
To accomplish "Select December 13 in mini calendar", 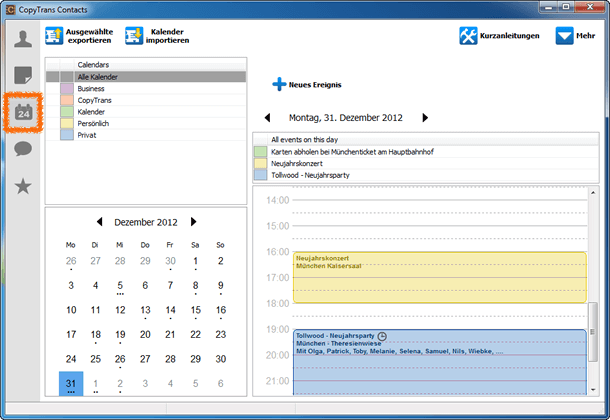I will (145, 310).
